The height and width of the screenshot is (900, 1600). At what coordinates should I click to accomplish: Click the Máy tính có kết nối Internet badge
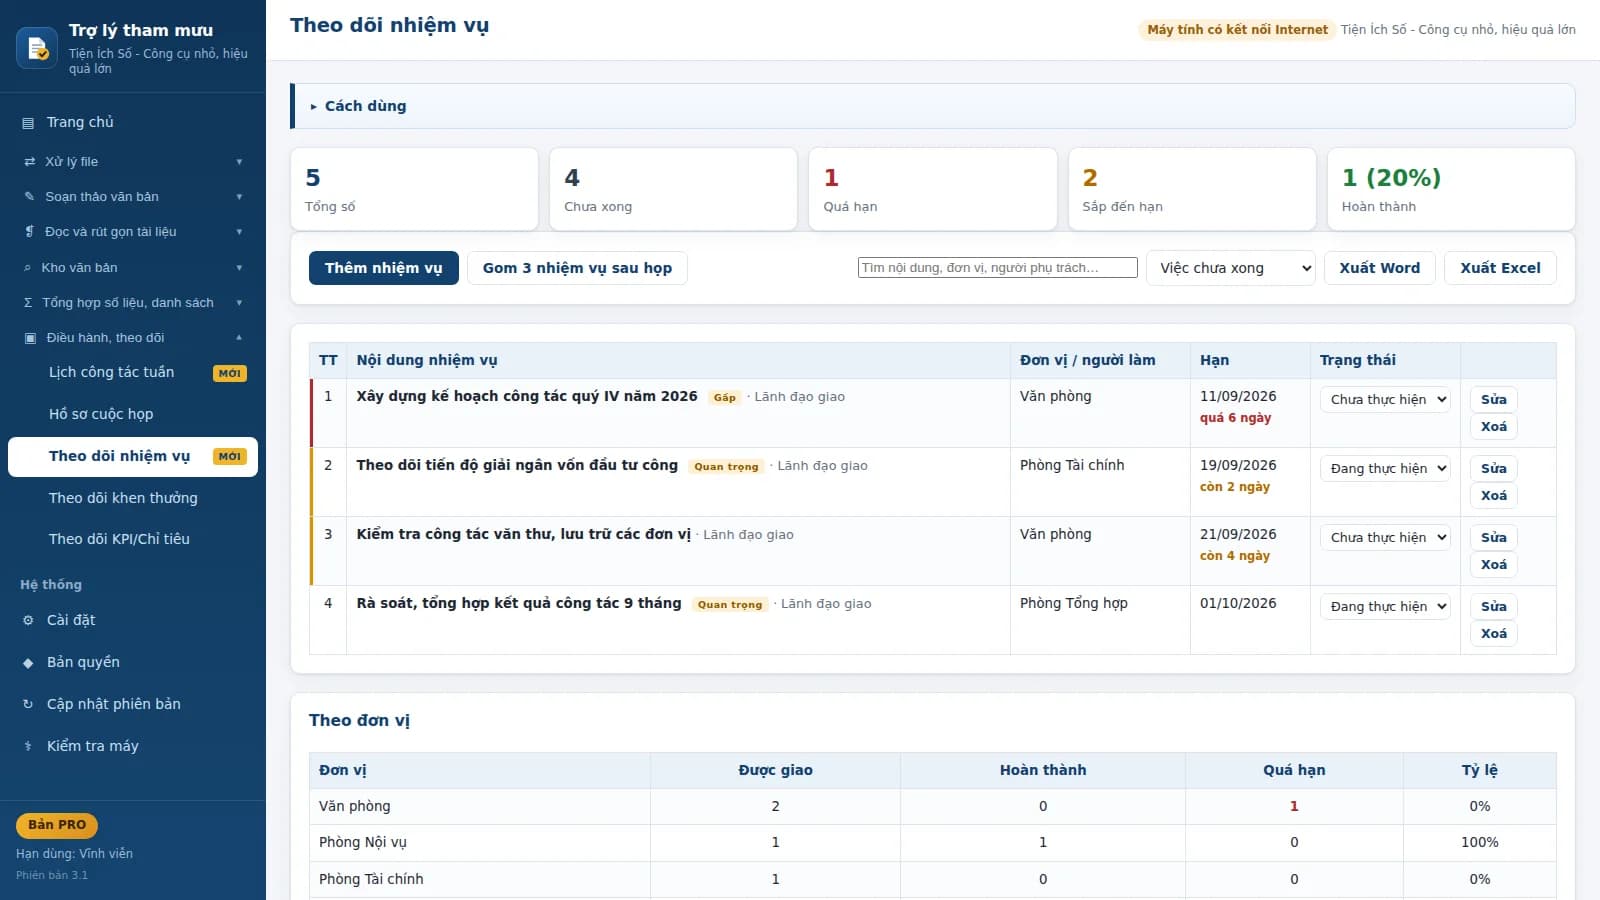click(x=1238, y=30)
